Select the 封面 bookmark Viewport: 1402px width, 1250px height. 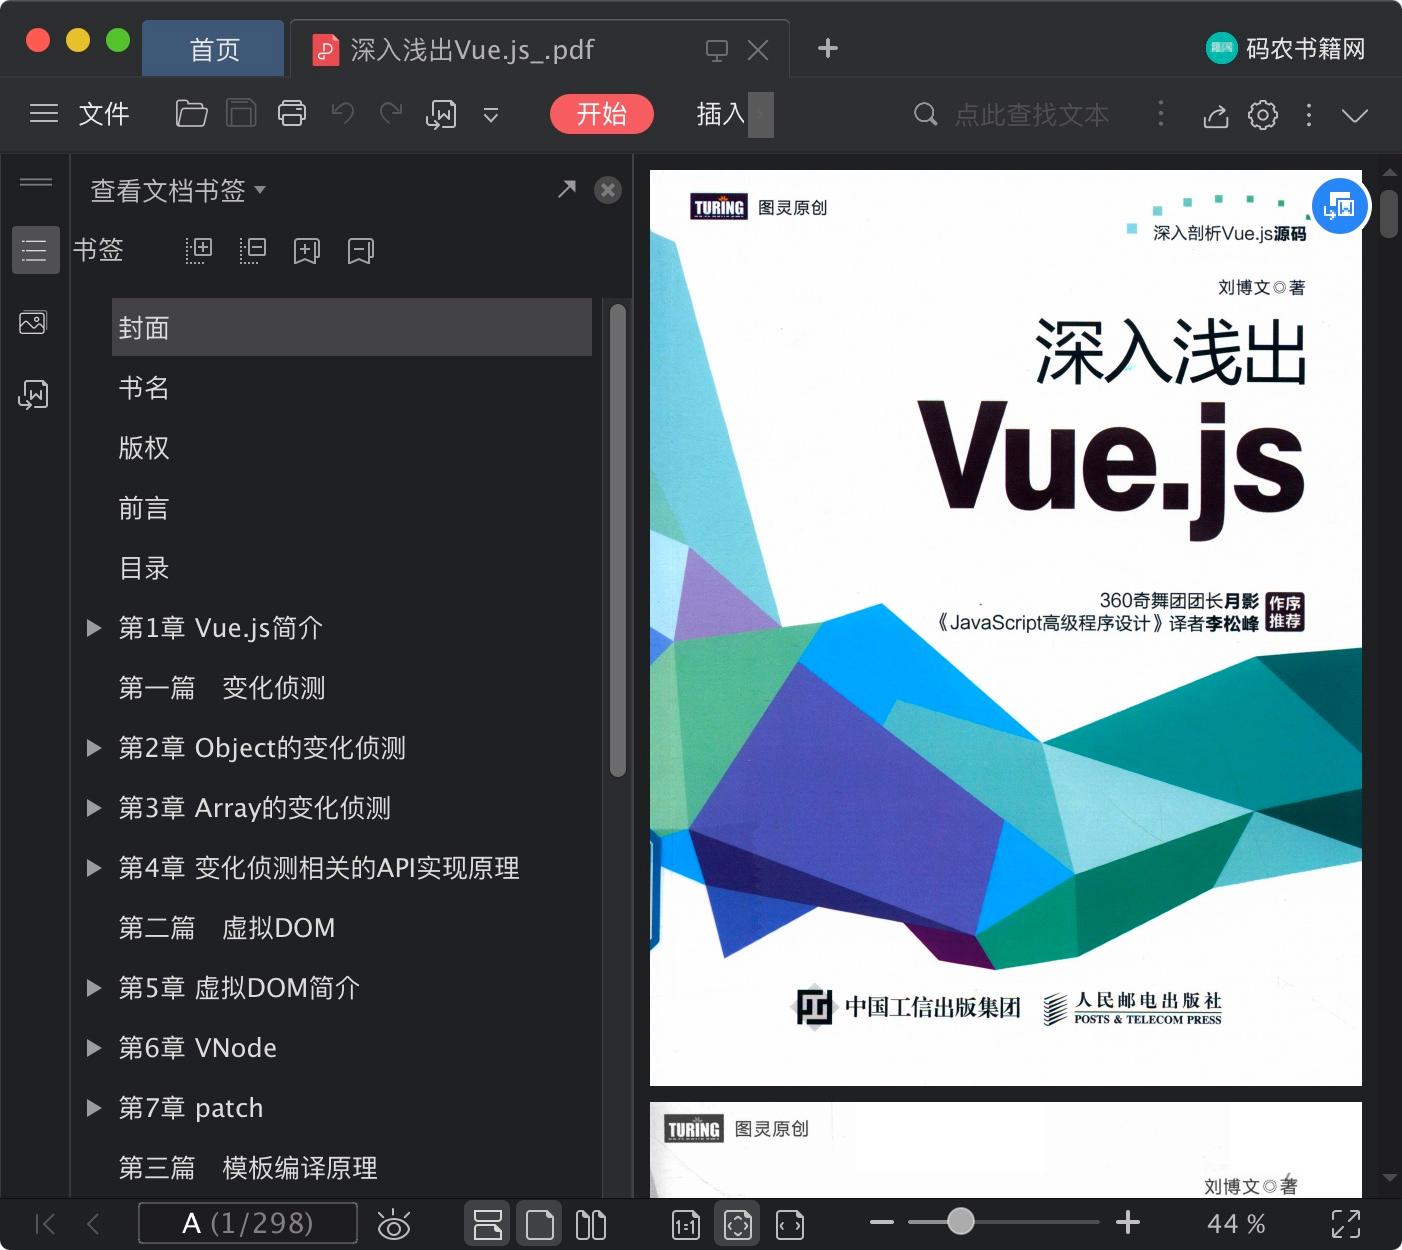(352, 327)
